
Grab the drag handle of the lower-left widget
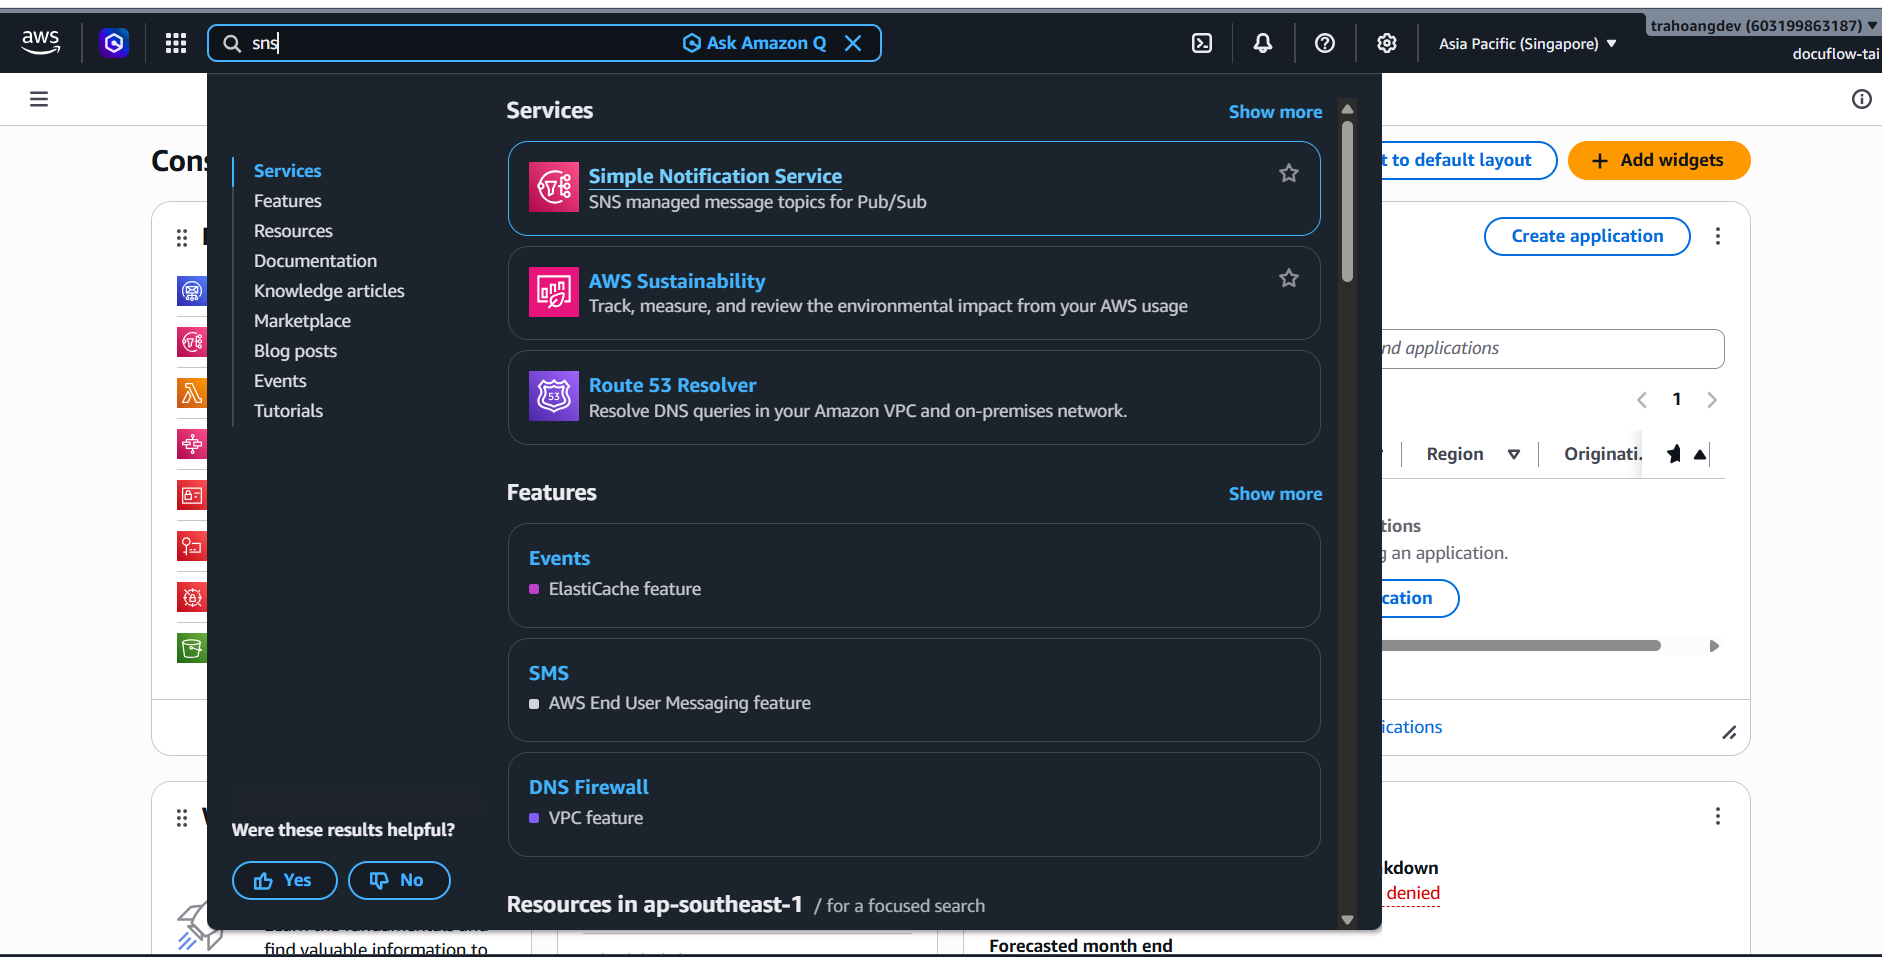click(182, 818)
